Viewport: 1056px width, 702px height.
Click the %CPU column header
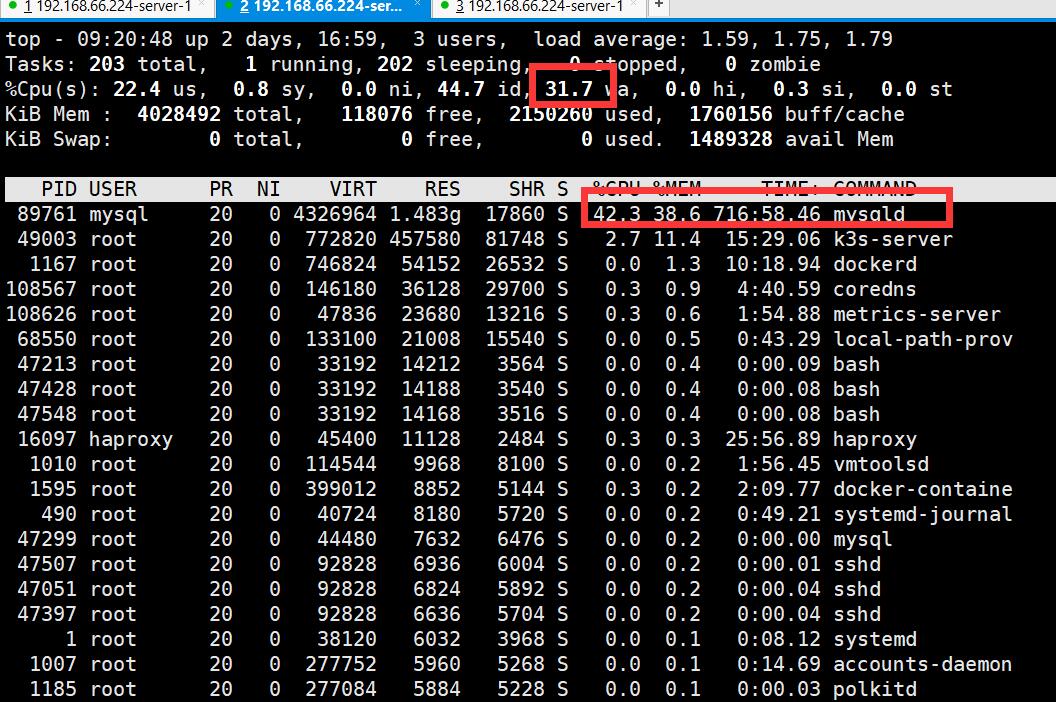pos(609,188)
